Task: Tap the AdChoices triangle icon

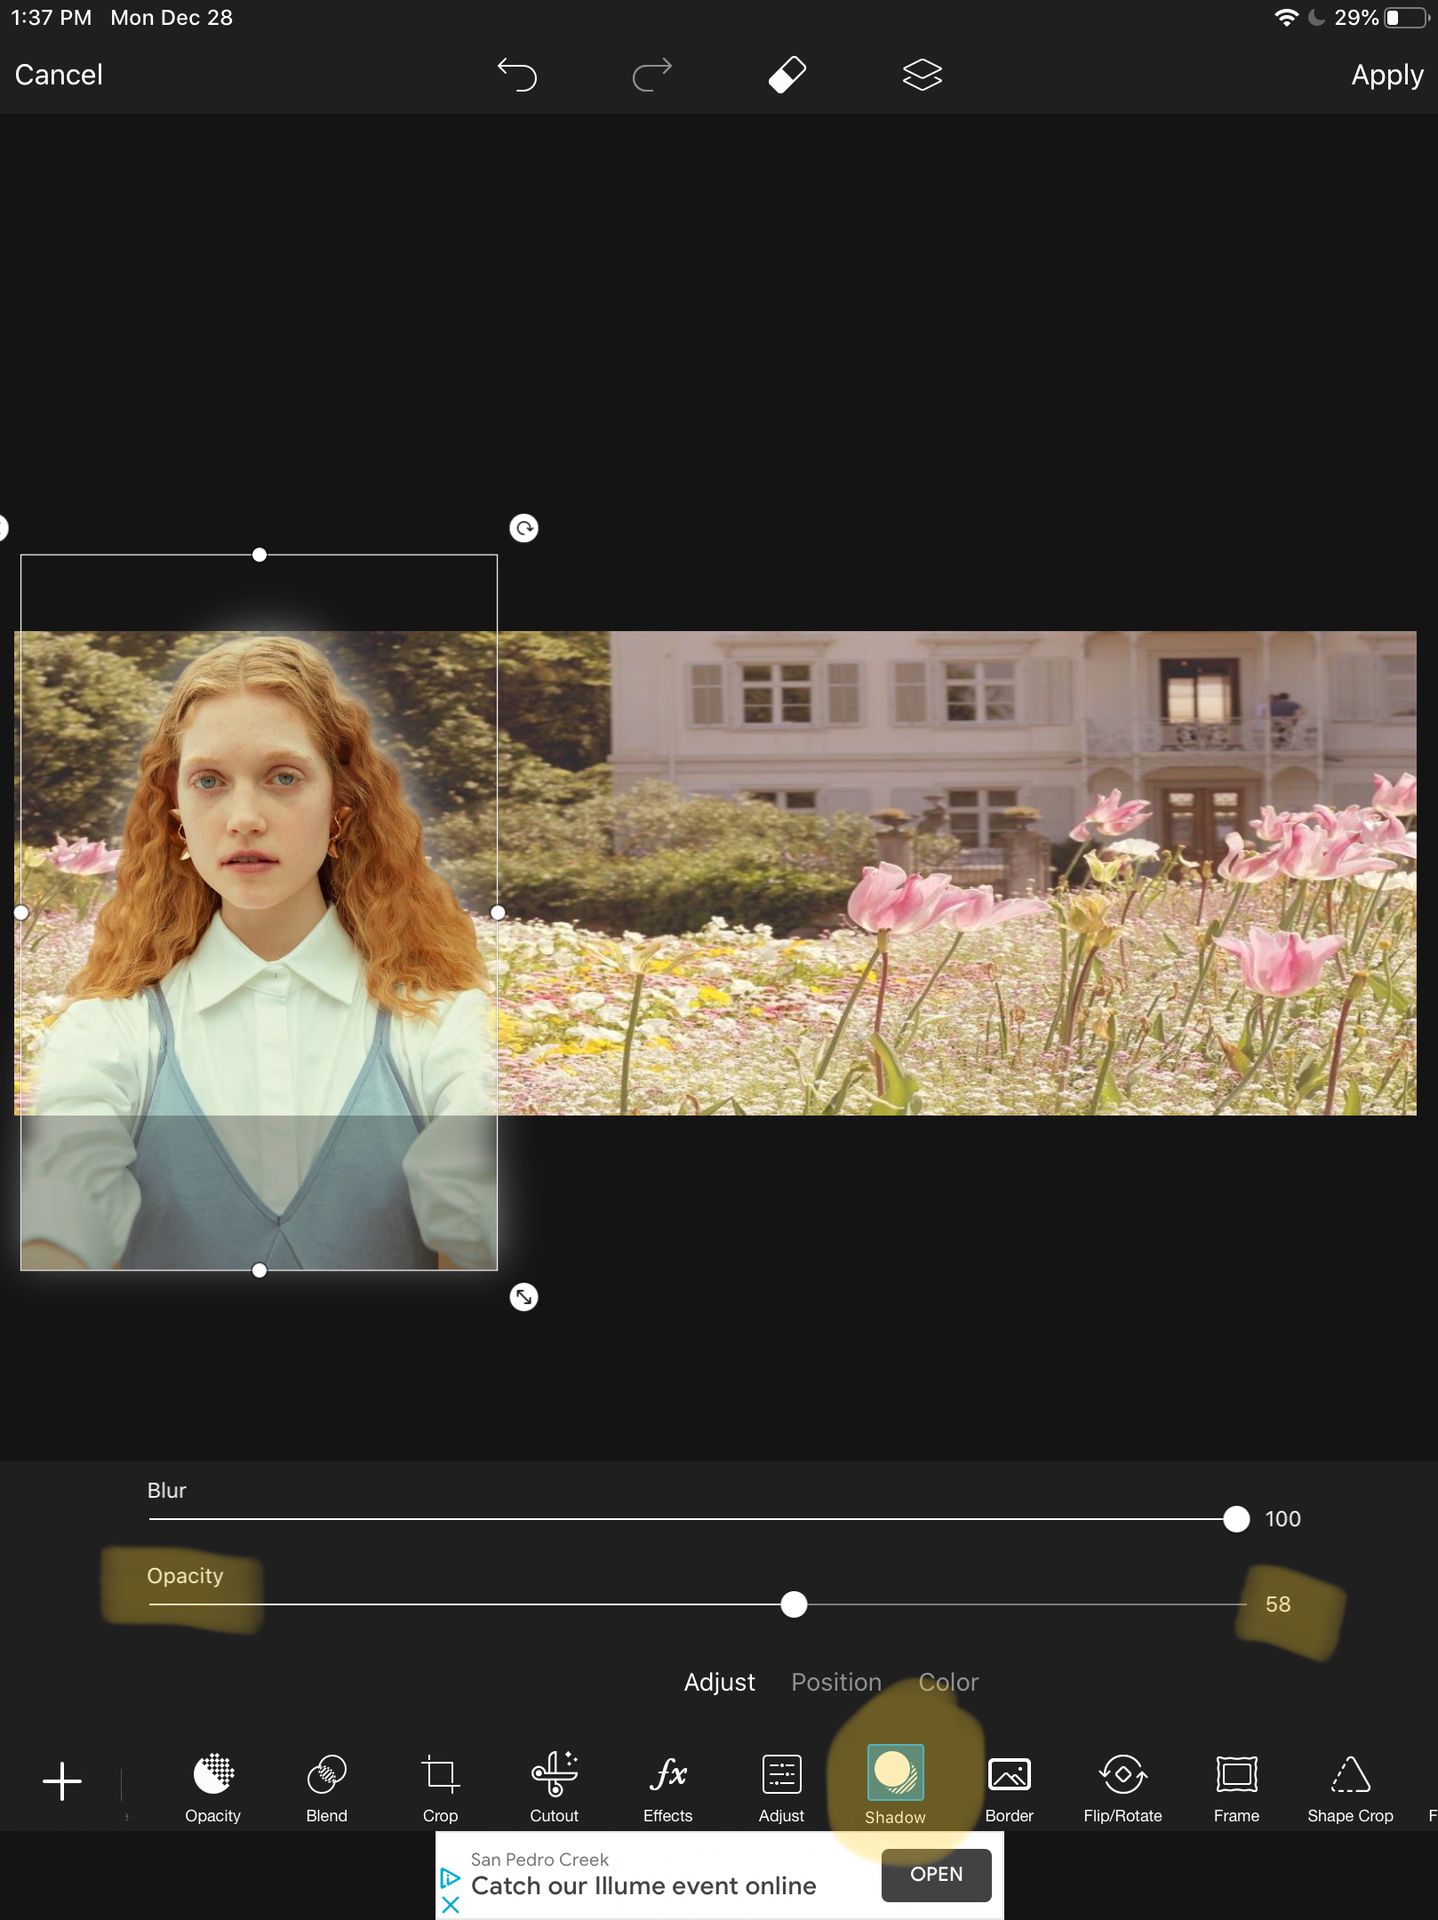Action: click(450, 1878)
